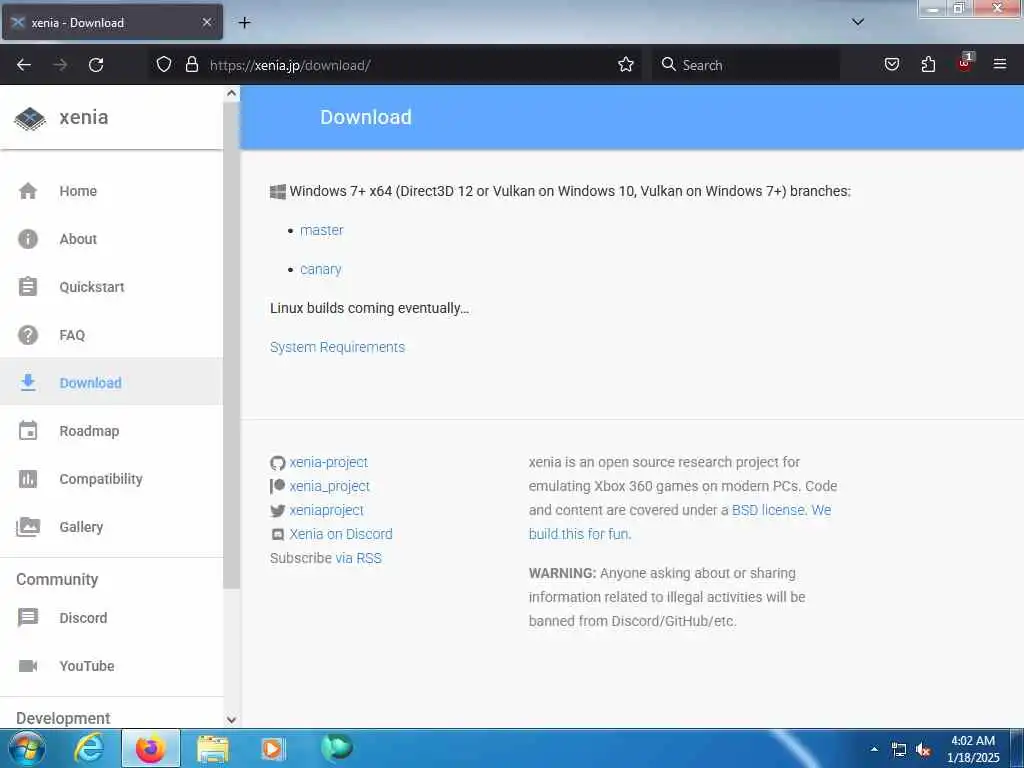This screenshot has width=1024, height=768.
Task: Show hidden system tray icons arrow
Action: pyautogui.click(x=874, y=749)
